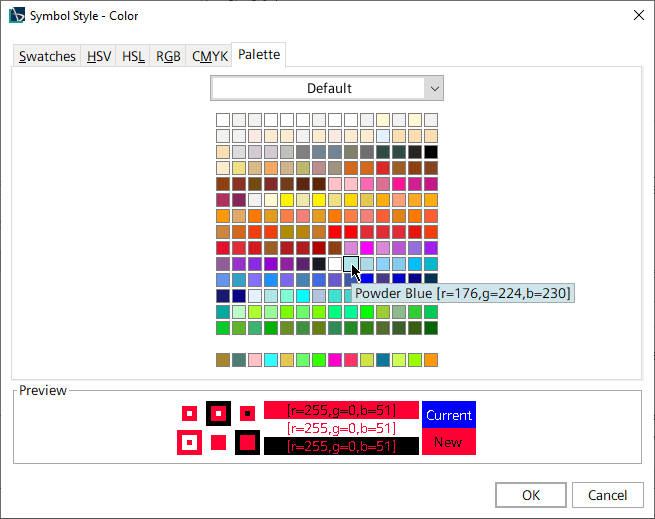Pick the light pink swatch in the recent colors row

(255, 360)
